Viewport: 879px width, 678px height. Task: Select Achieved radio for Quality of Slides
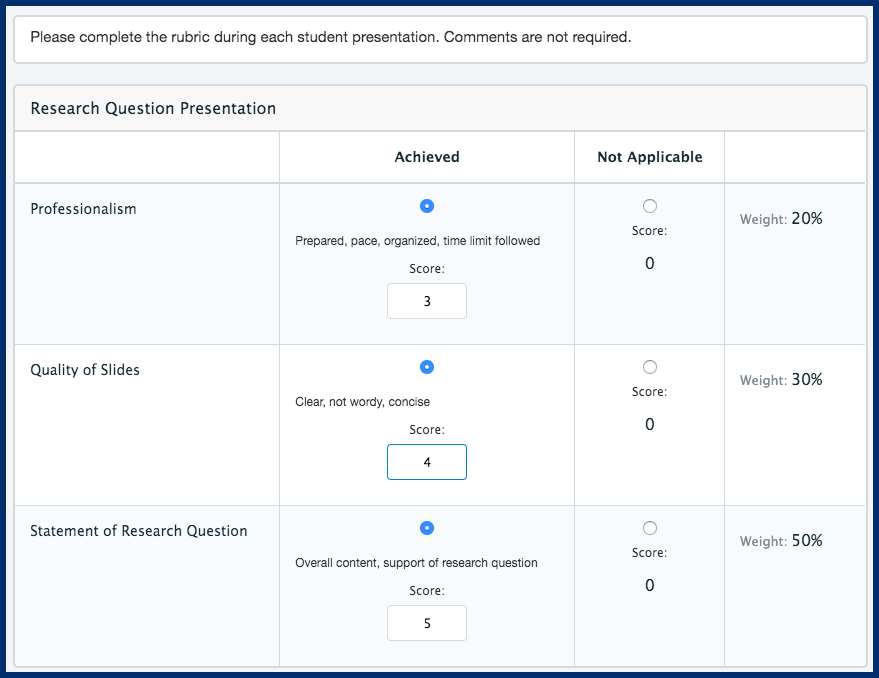click(427, 367)
